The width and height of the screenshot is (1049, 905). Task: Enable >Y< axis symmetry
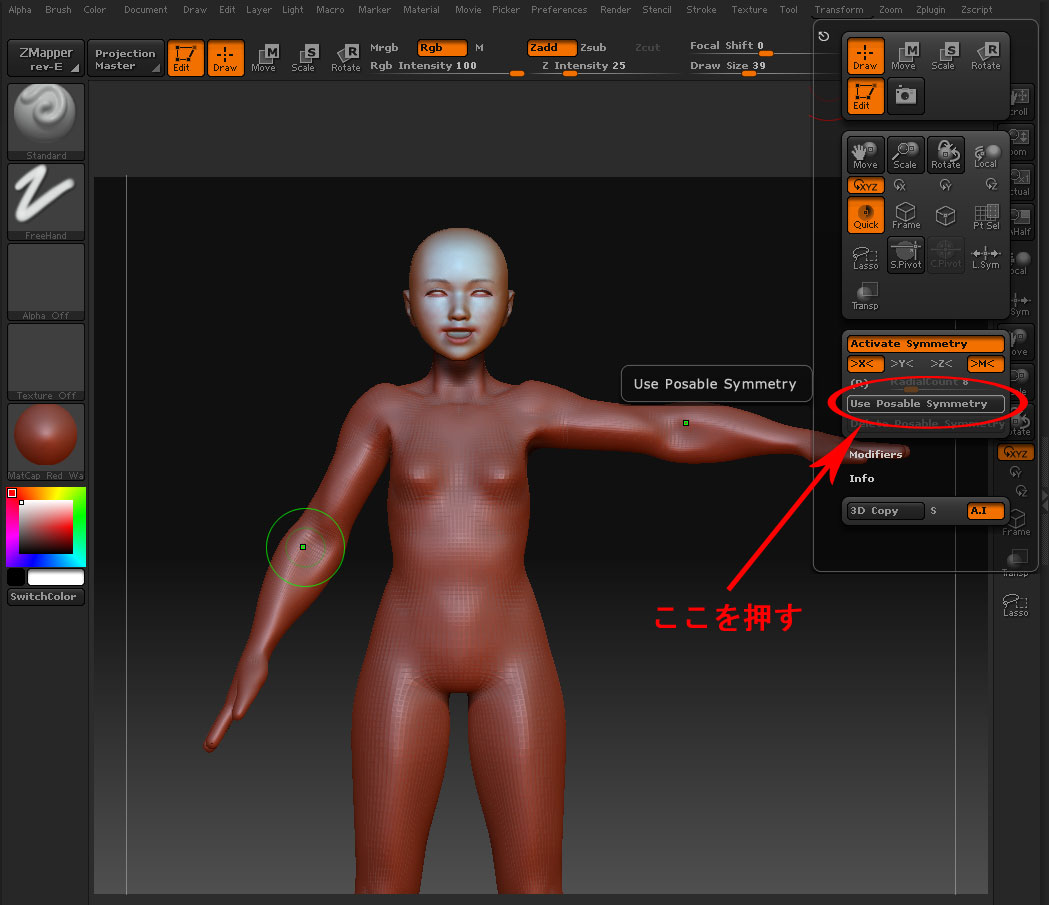pos(902,364)
